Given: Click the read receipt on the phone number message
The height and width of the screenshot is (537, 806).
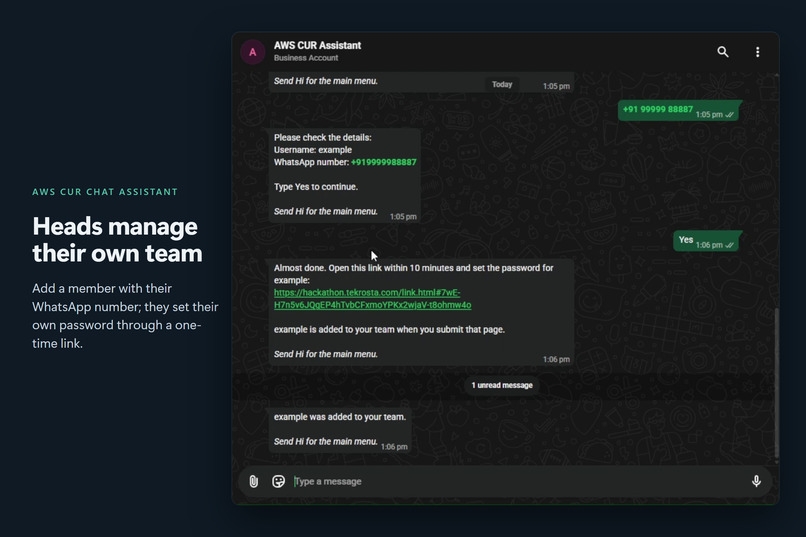Looking at the screenshot, I should (729, 115).
